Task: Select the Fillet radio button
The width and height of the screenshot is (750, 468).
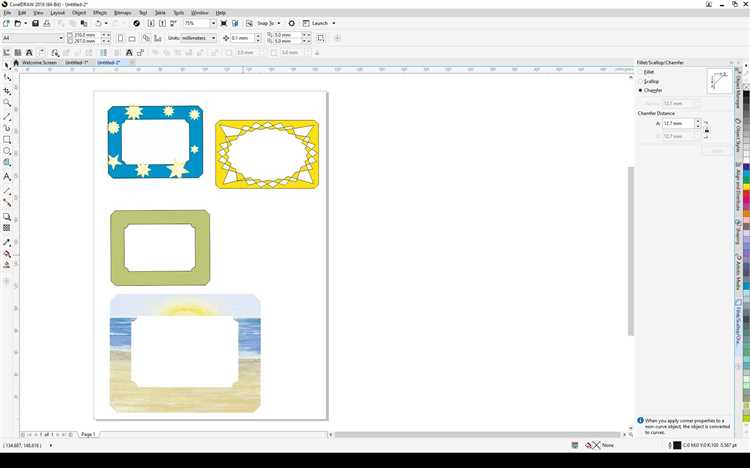Action: click(641, 72)
